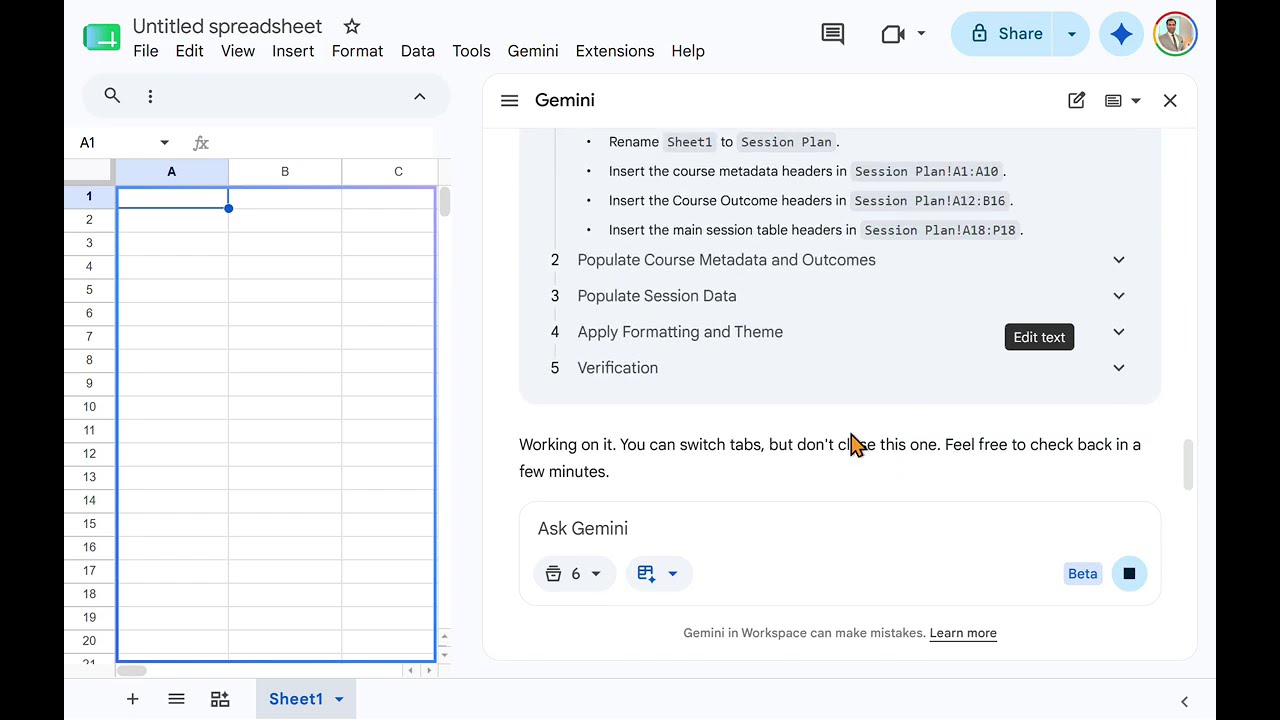Image resolution: width=1280 pixels, height=720 pixels.
Task: Close the Gemini side panel
Action: point(1170,100)
